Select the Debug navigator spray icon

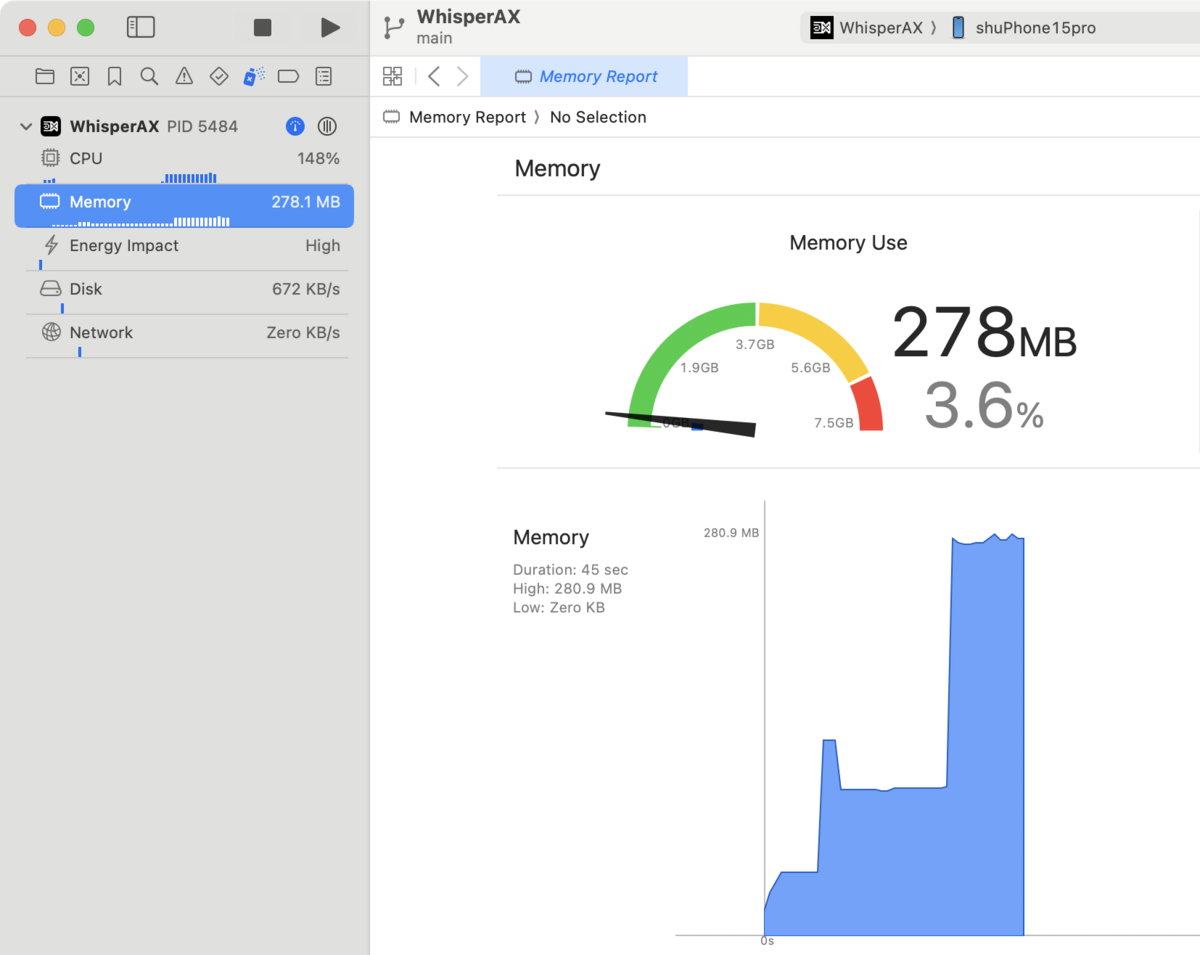[x=254, y=76]
